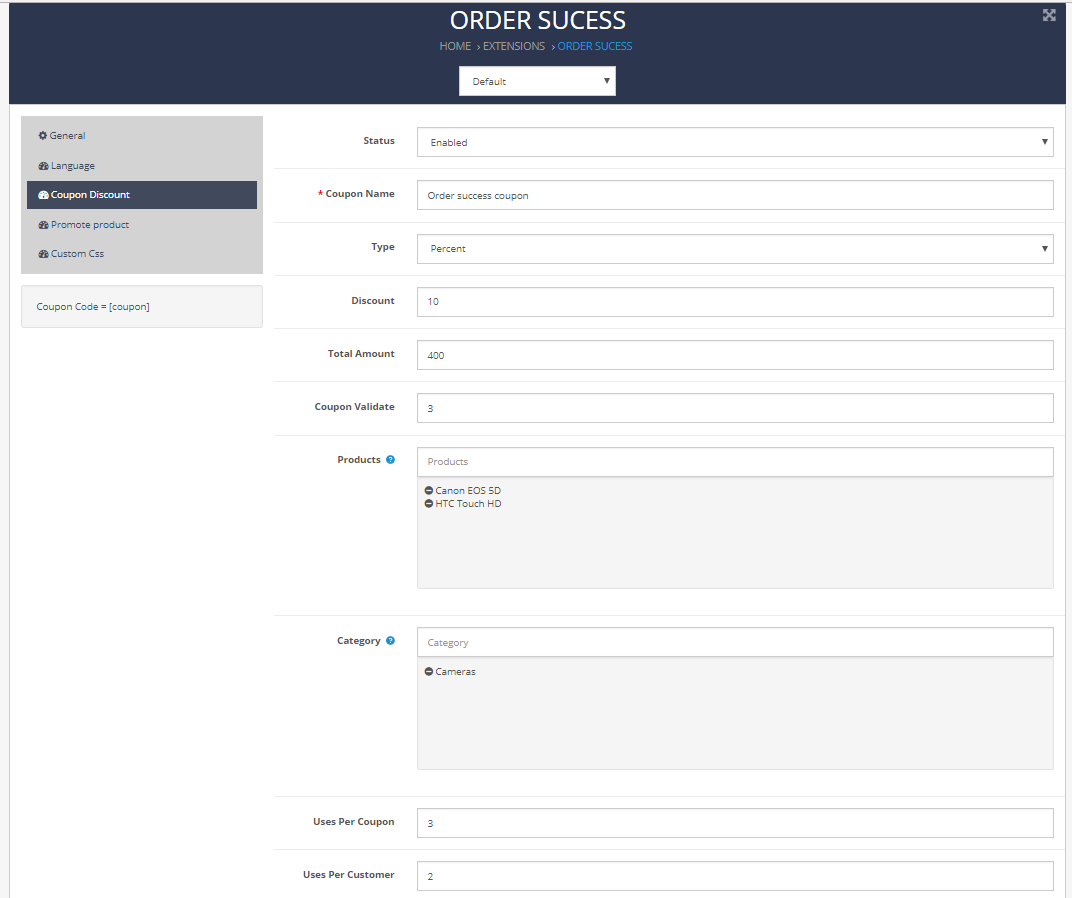The height and width of the screenshot is (898, 1072).
Task: Click the fullscreen expand icon at top right
Action: click(x=1049, y=15)
